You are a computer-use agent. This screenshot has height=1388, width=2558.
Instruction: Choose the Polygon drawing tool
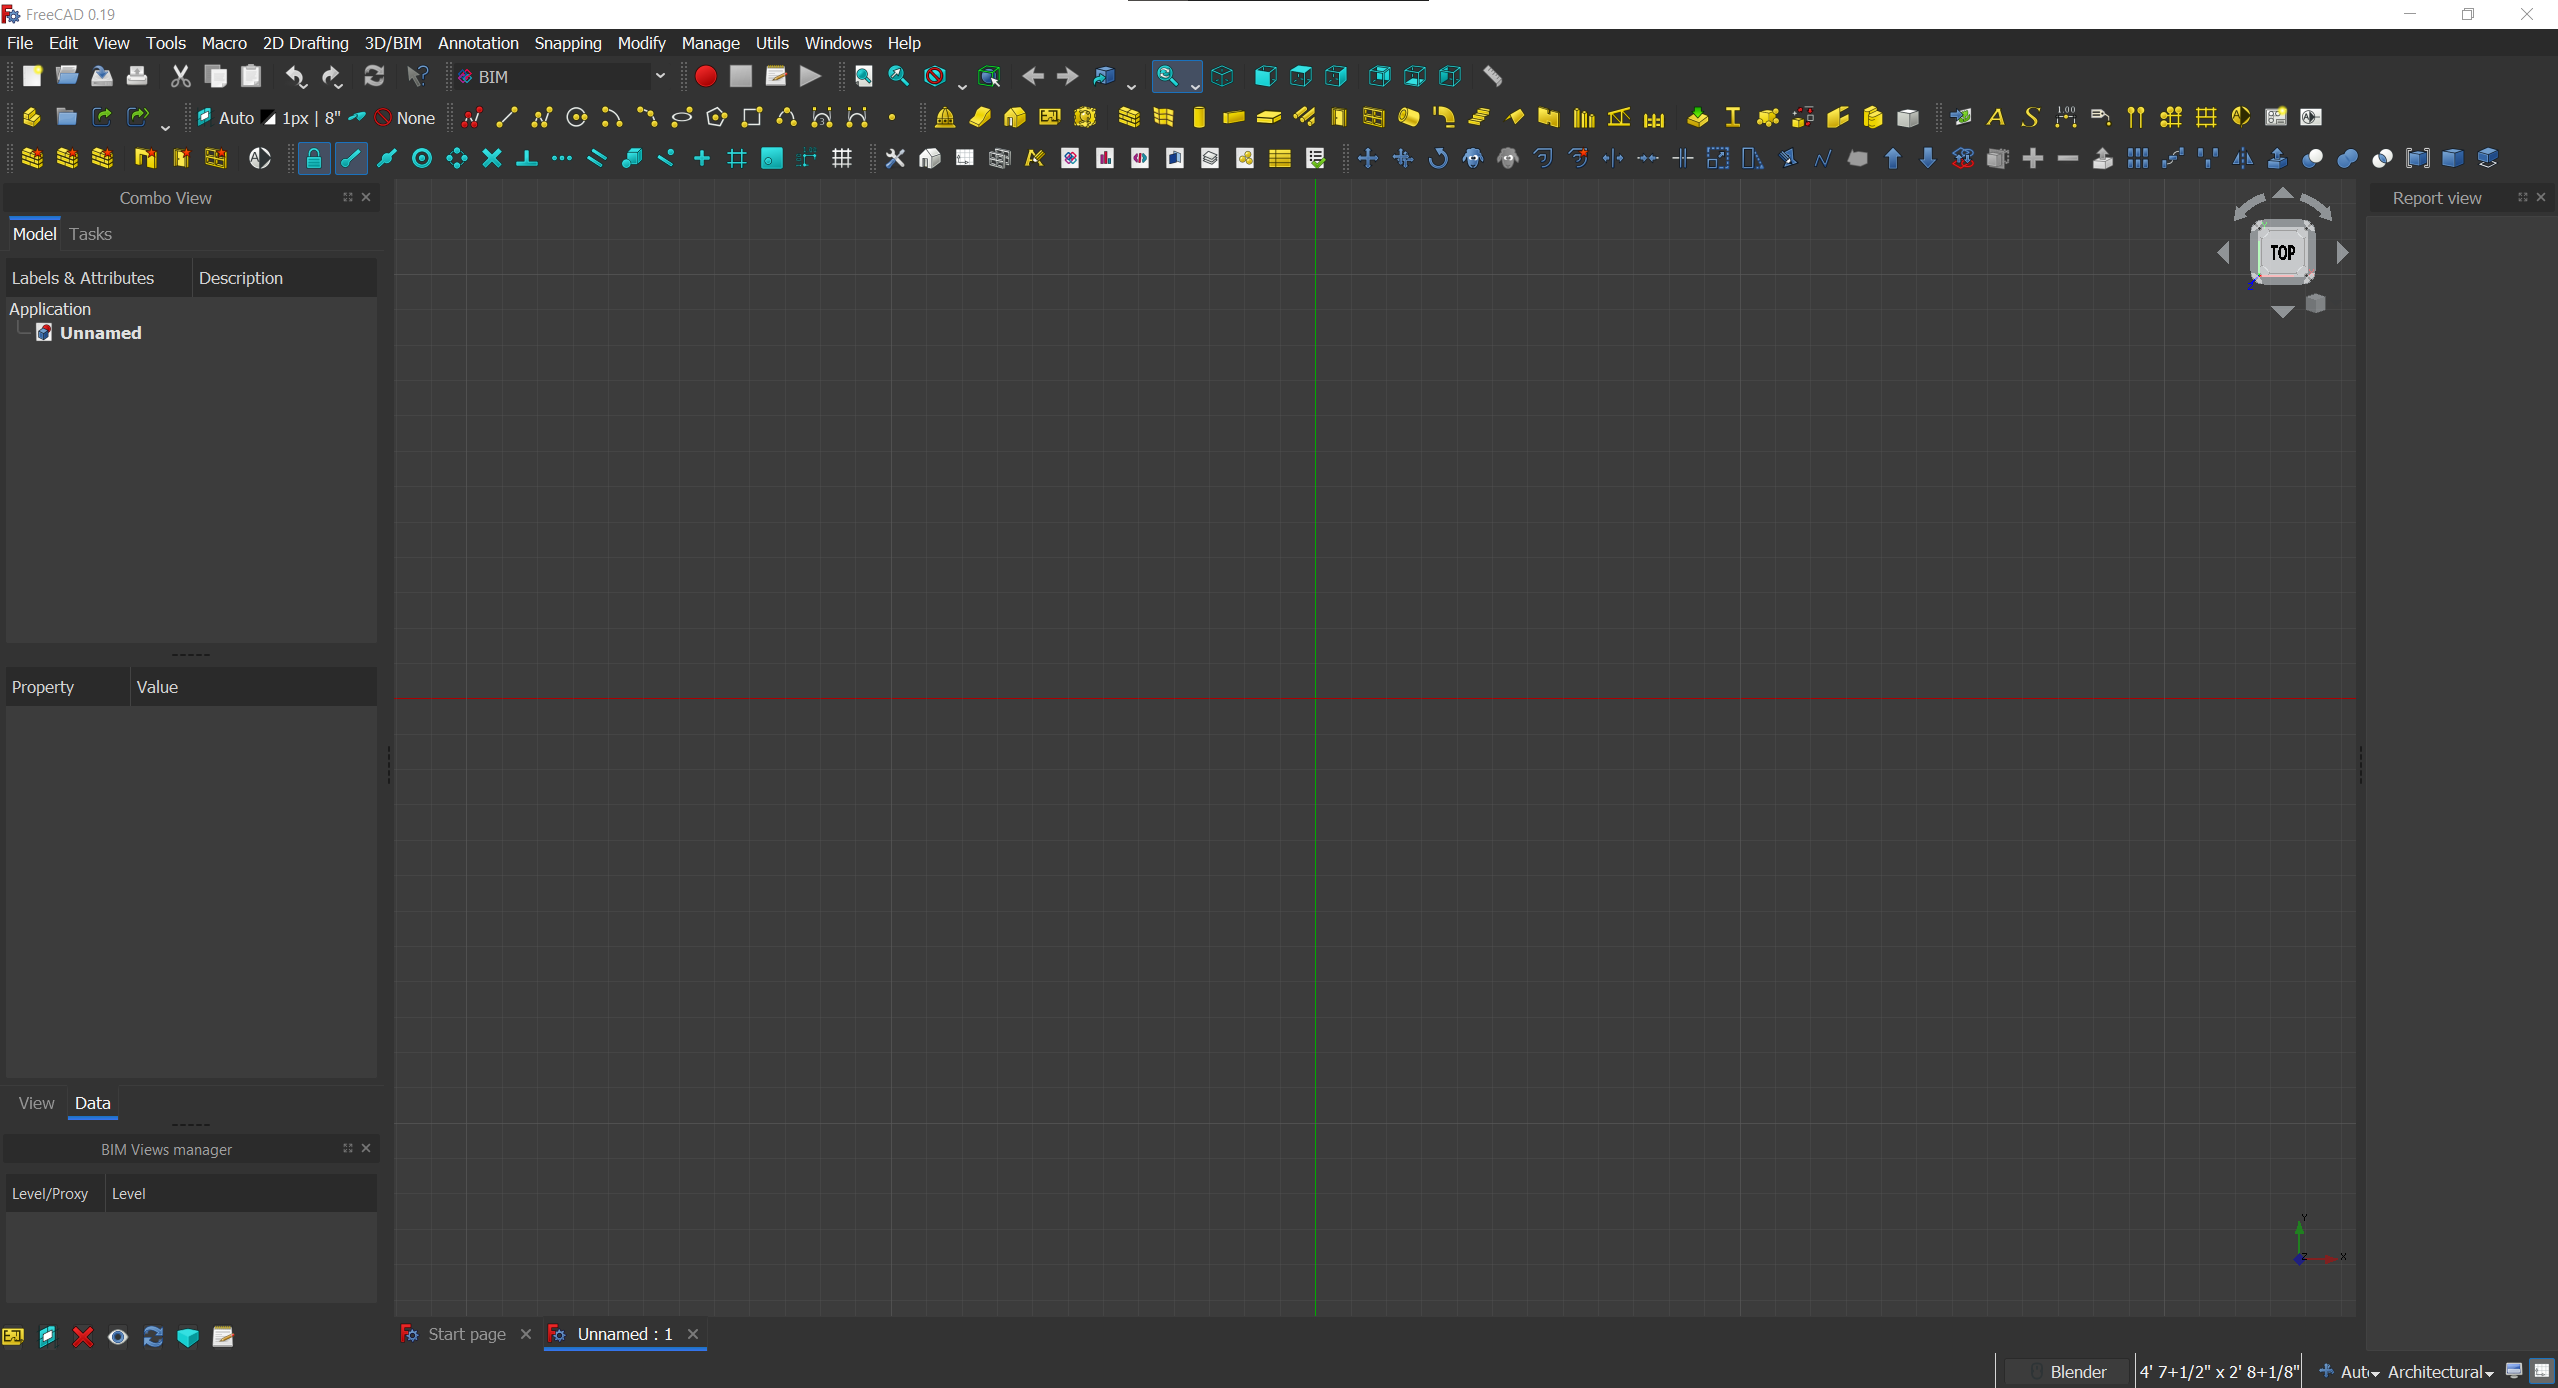coord(716,118)
